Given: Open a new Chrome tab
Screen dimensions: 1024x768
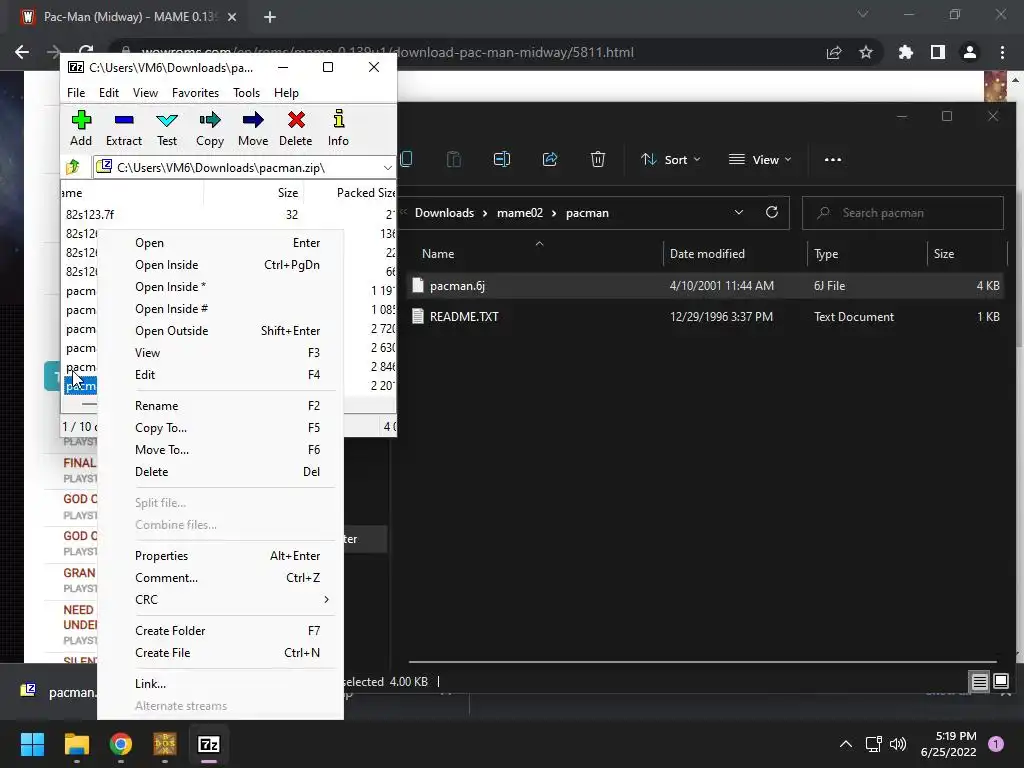Looking at the screenshot, I should point(270,17).
